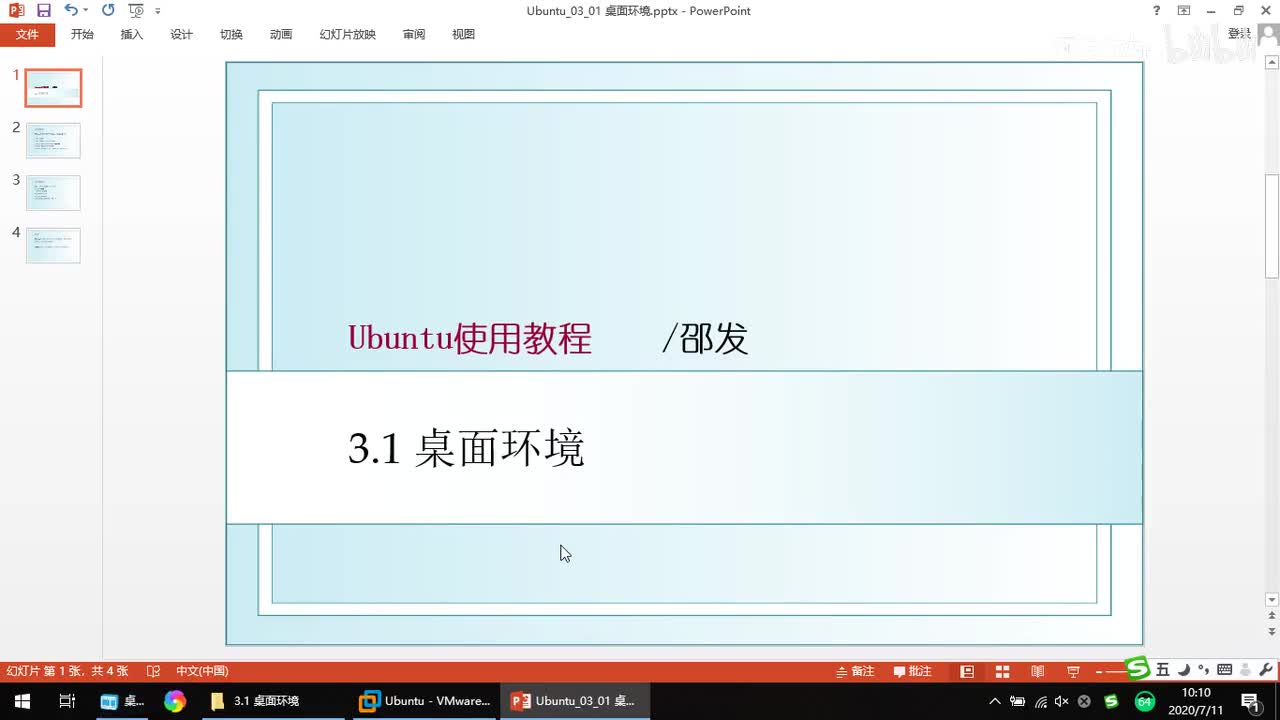1280x720 pixels.
Task: Open the Windows notification center
Action: coord(1250,701)
